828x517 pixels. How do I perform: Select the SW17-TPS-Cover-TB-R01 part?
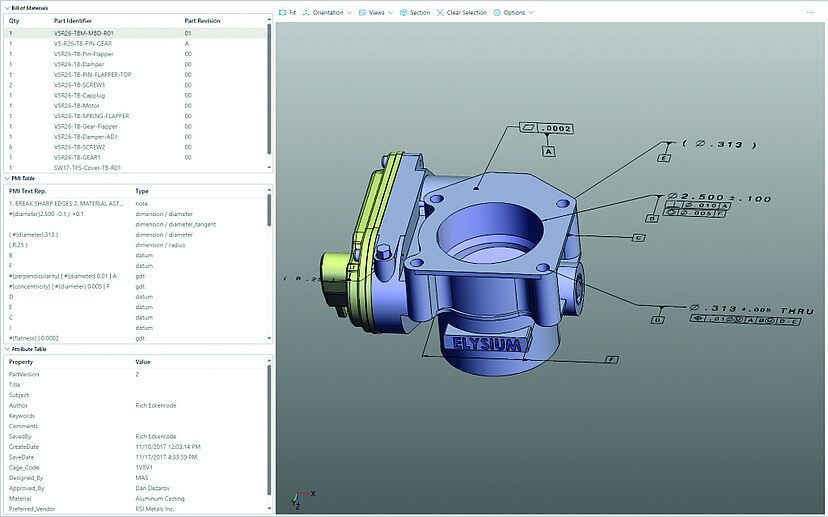click(x=135, y=167)
